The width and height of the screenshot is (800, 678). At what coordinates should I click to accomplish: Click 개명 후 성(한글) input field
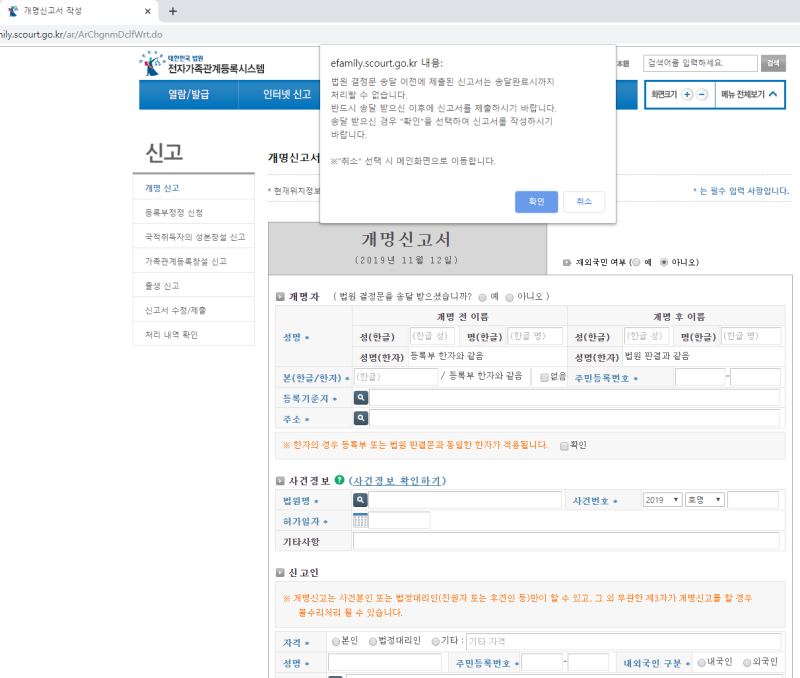646,336
